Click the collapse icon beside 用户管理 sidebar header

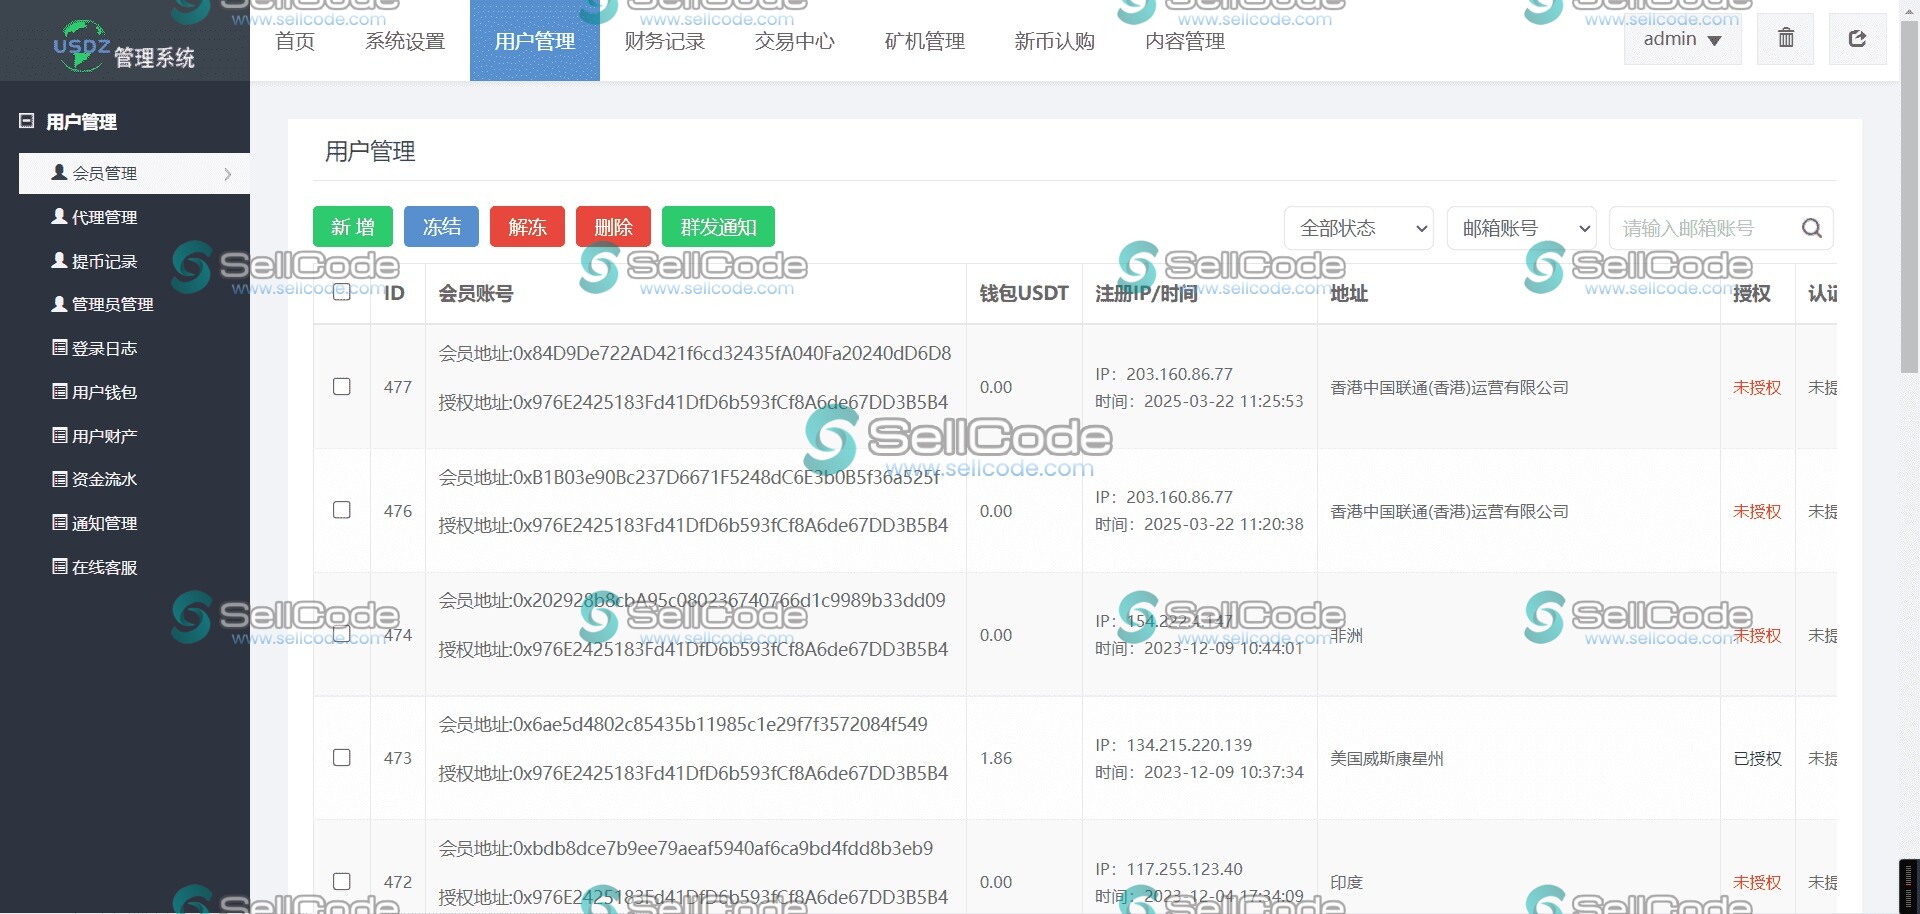24,121
